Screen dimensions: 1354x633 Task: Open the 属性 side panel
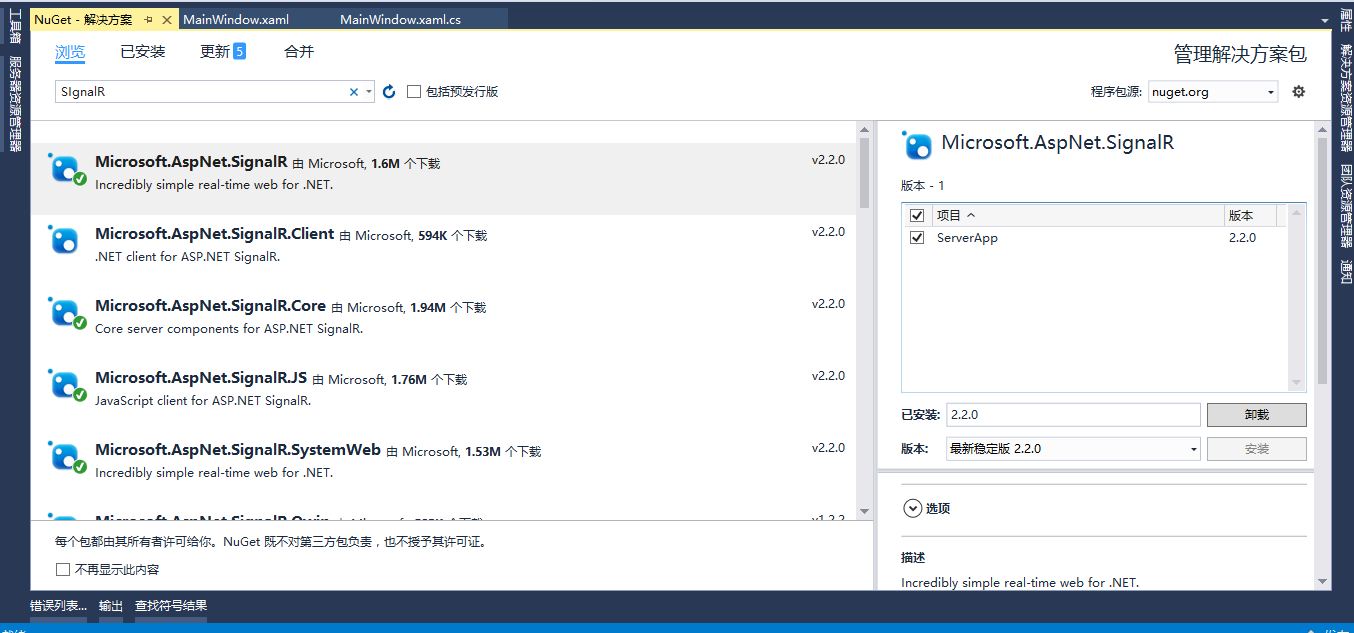coord(1345,20)
